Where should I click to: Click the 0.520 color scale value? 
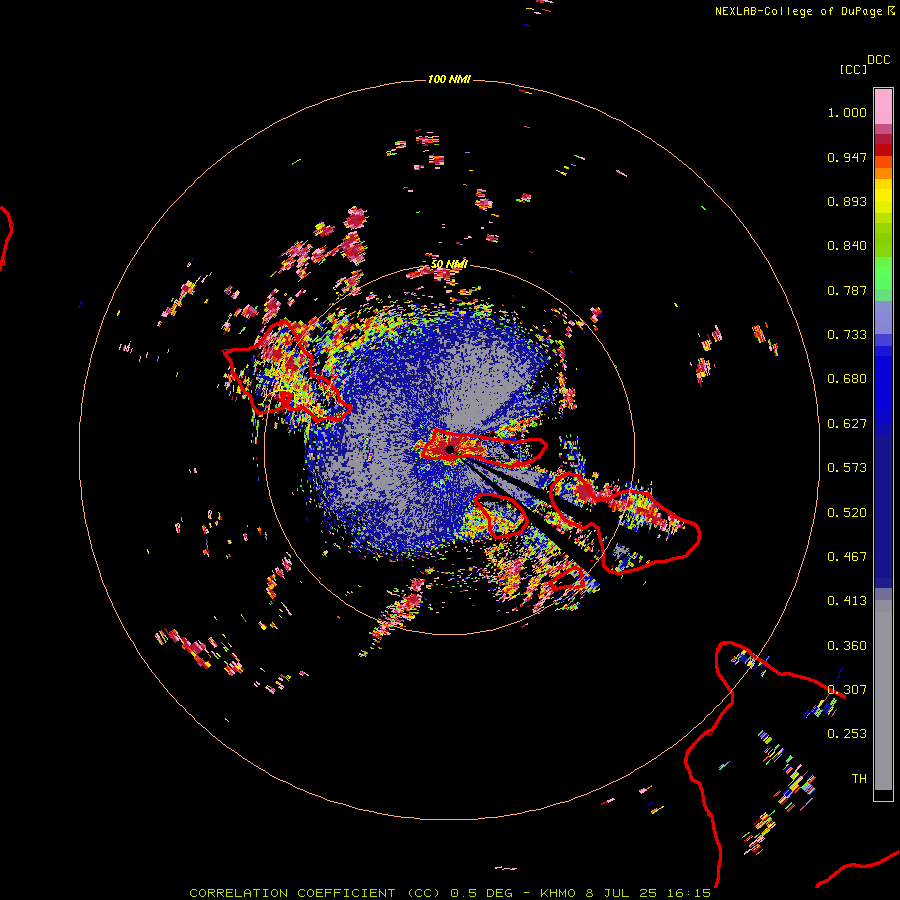pyautogui.click(x=847, y=513)
